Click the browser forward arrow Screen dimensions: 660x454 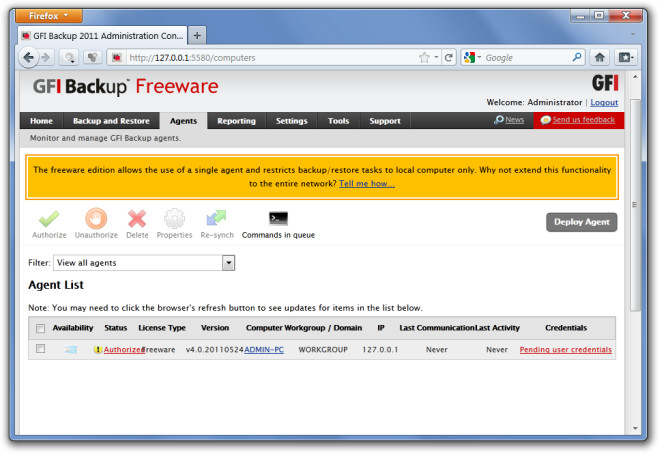(x=46, y=58)
